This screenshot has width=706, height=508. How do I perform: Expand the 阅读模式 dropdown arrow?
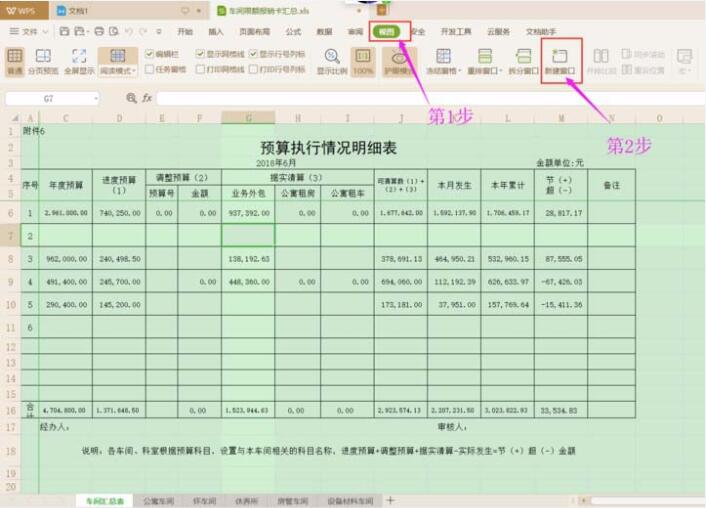click(x=134, y=71)
